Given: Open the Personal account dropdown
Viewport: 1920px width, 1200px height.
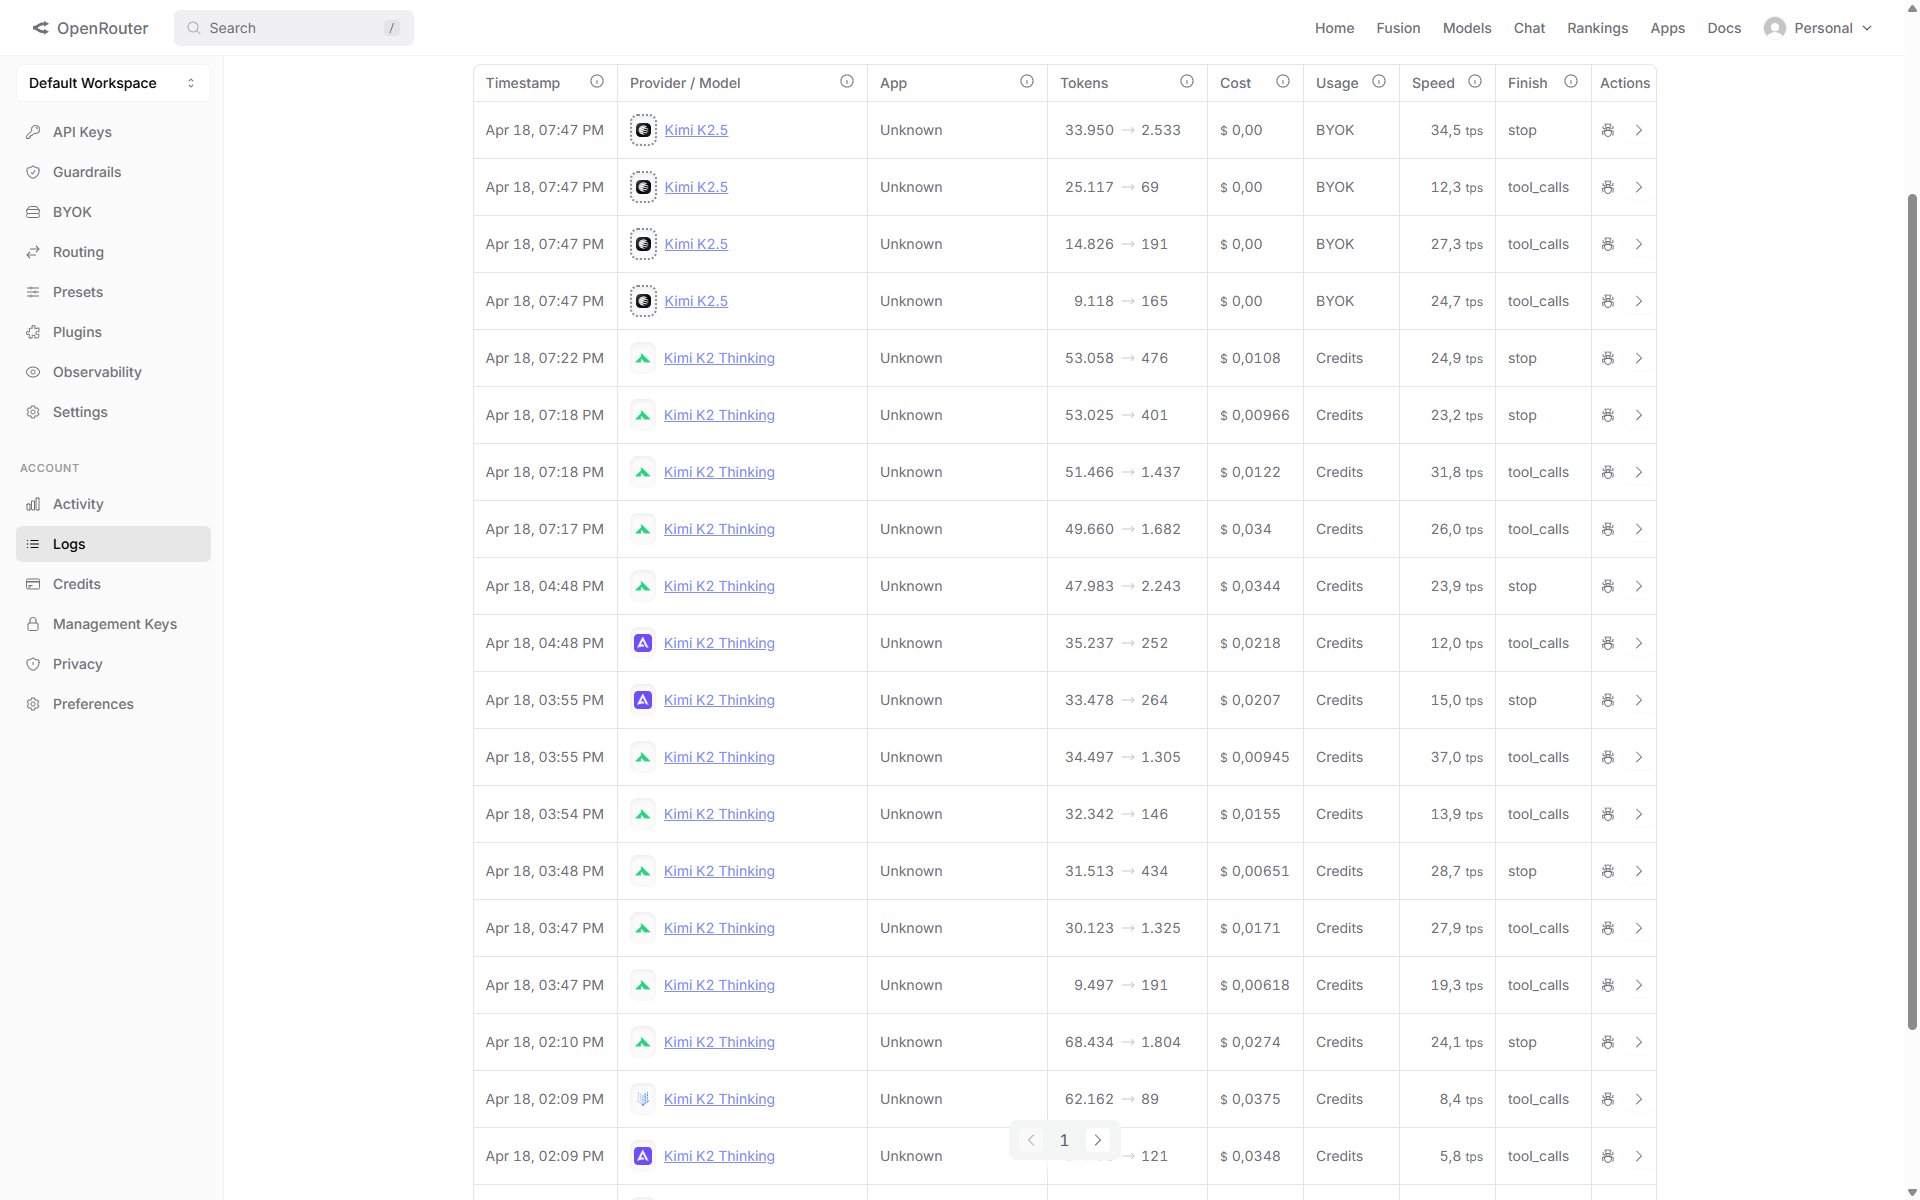Looking at the screenshot, I should pyautogui.click(x=1820, y=28).
